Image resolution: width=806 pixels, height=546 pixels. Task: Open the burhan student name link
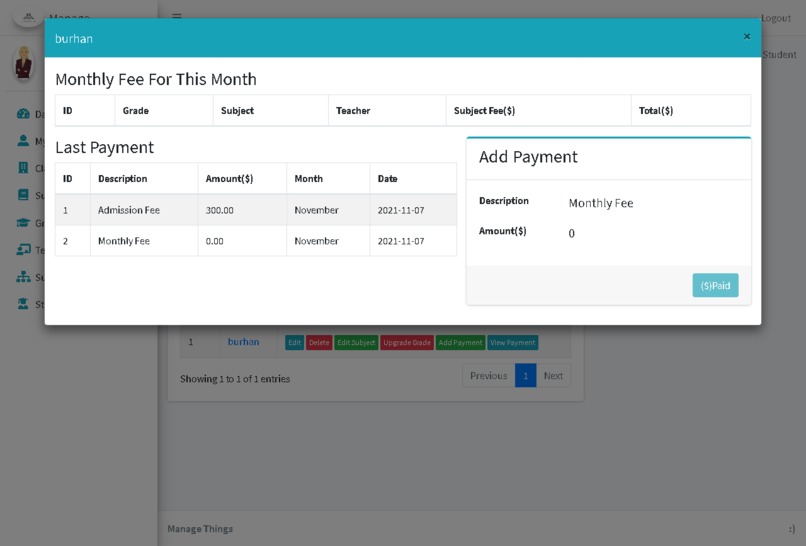coord(244,342)
